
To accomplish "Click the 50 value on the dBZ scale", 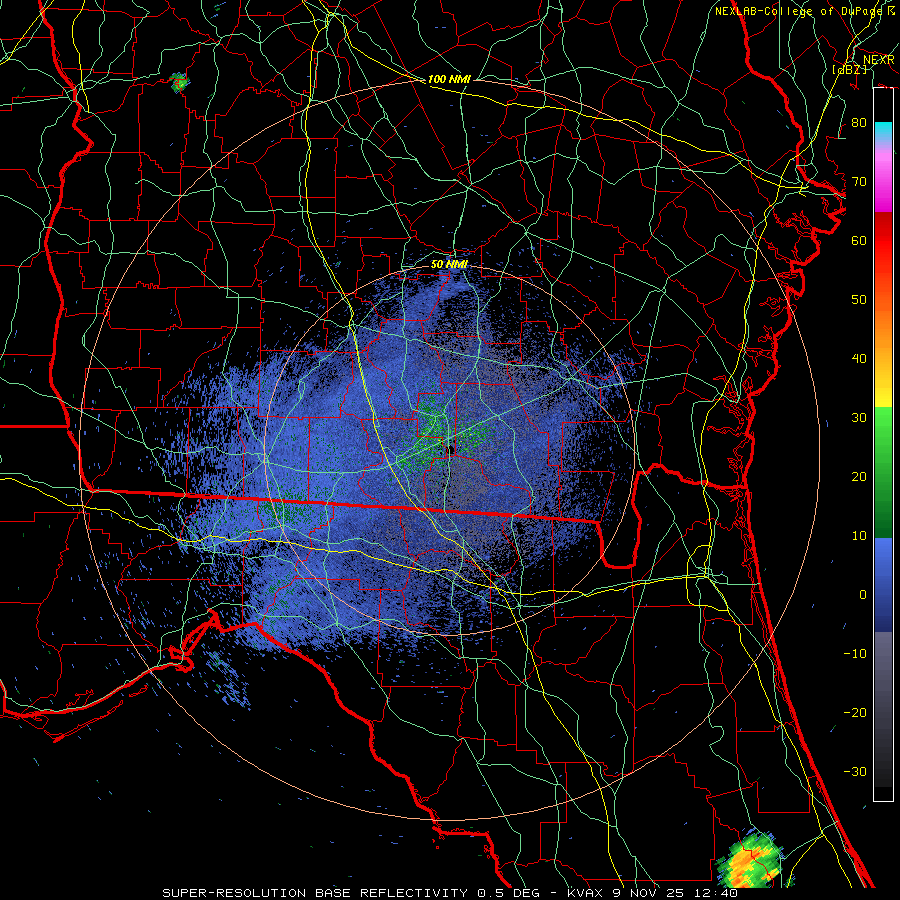I will (x=859, y=300).
